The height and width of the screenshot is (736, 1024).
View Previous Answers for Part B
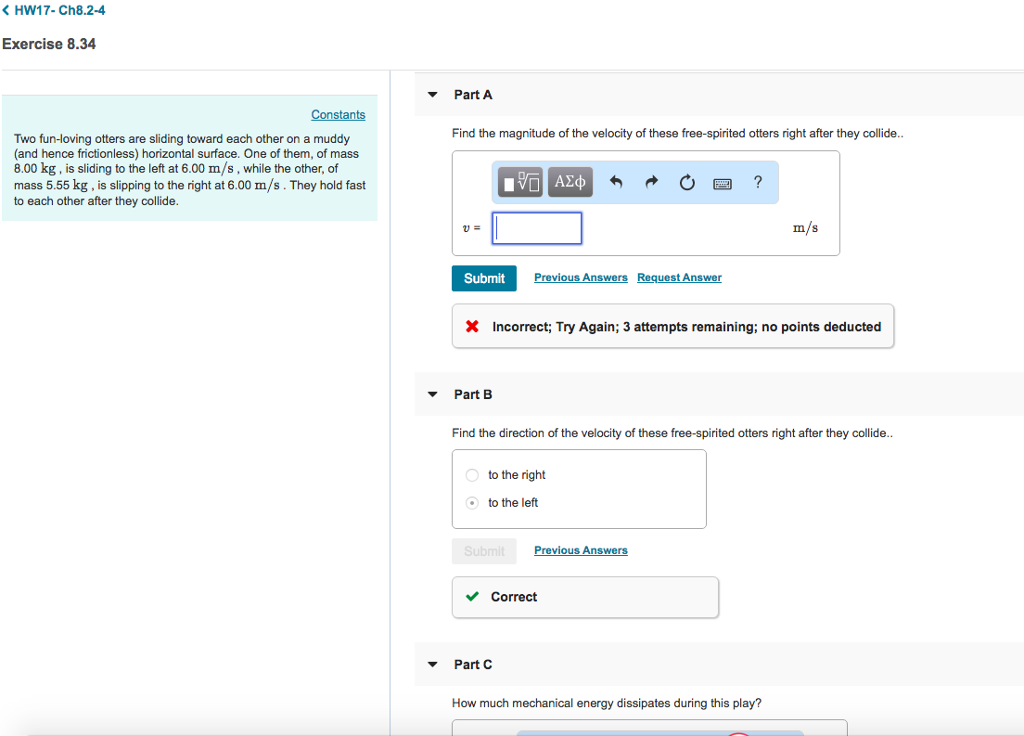(x=581, y=551)
